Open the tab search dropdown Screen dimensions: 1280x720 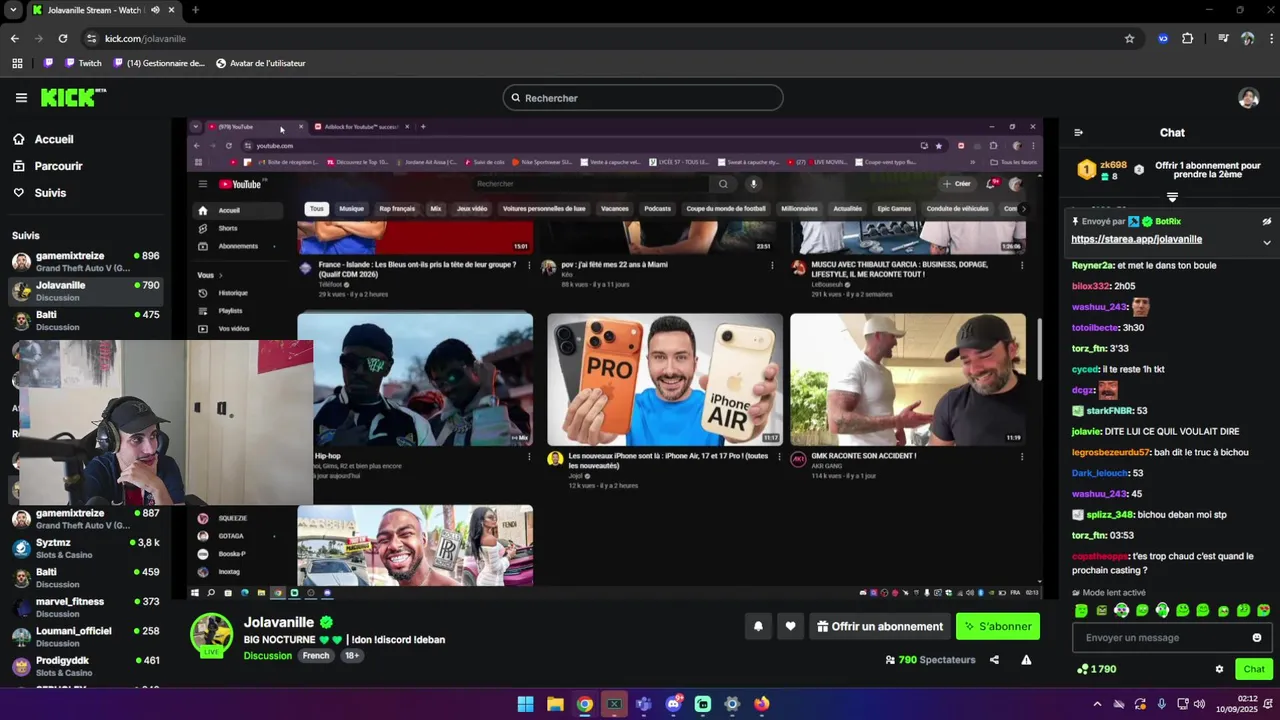tap(13, 10)
